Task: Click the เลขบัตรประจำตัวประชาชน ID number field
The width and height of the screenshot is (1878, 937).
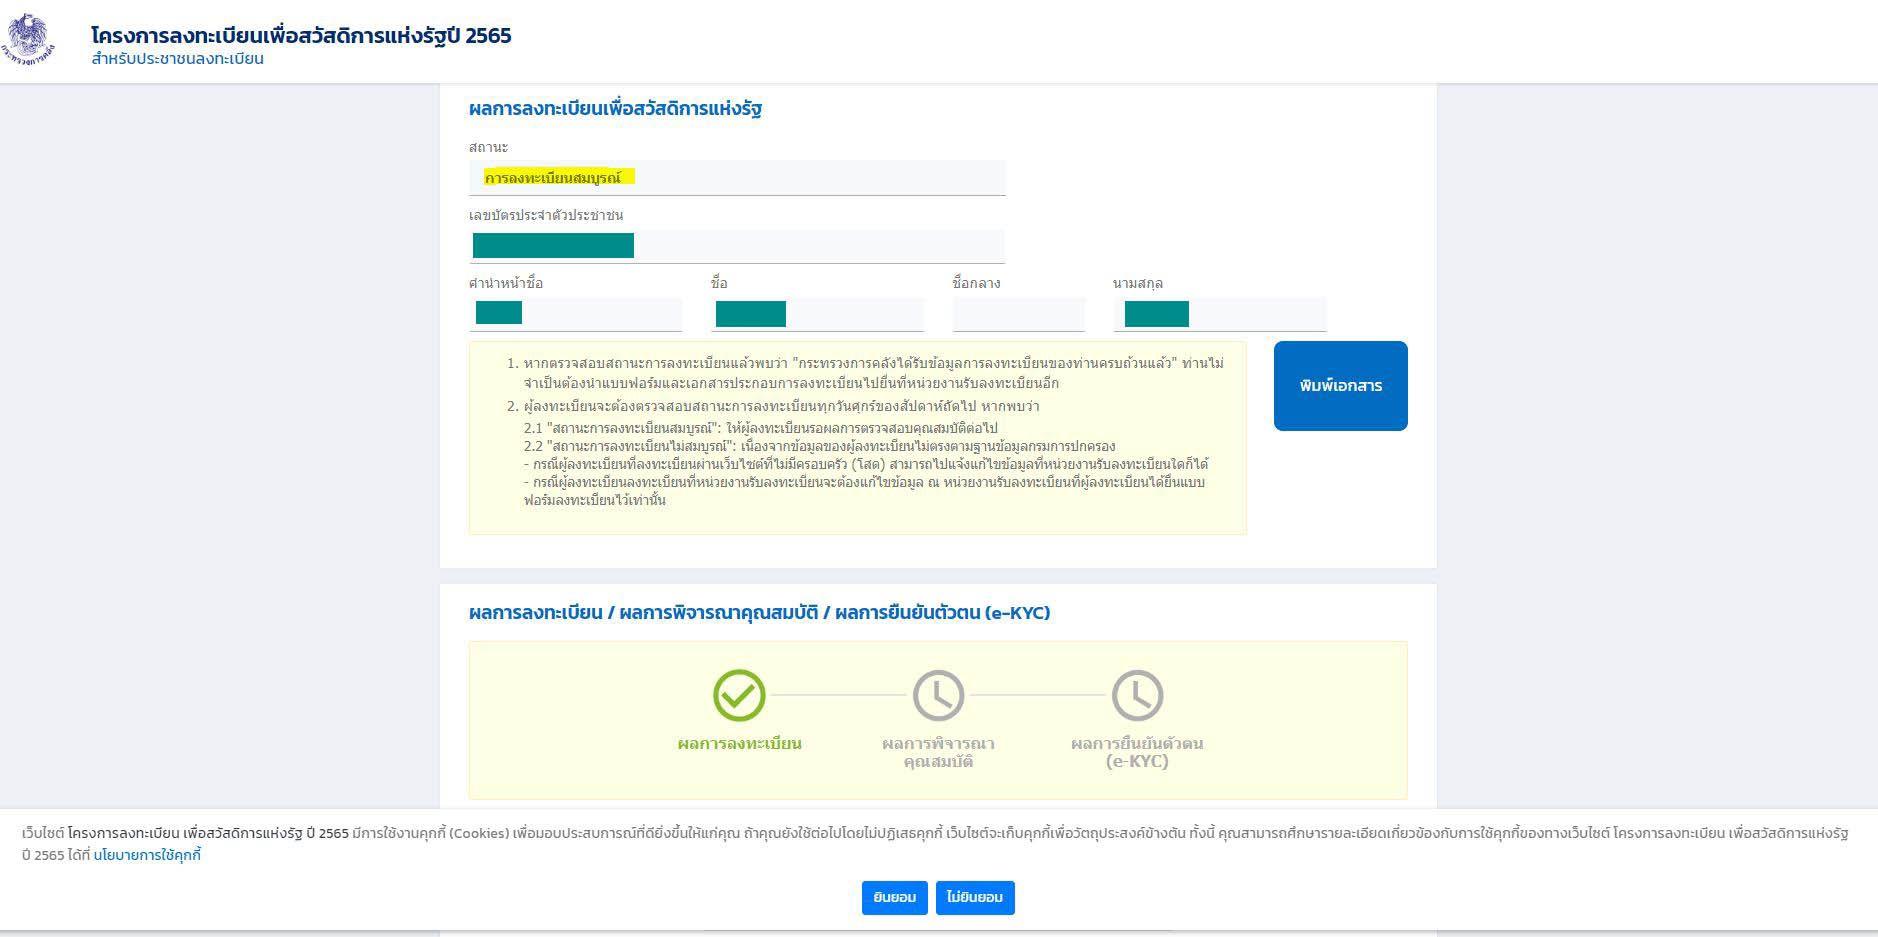Action: (737, 246)
